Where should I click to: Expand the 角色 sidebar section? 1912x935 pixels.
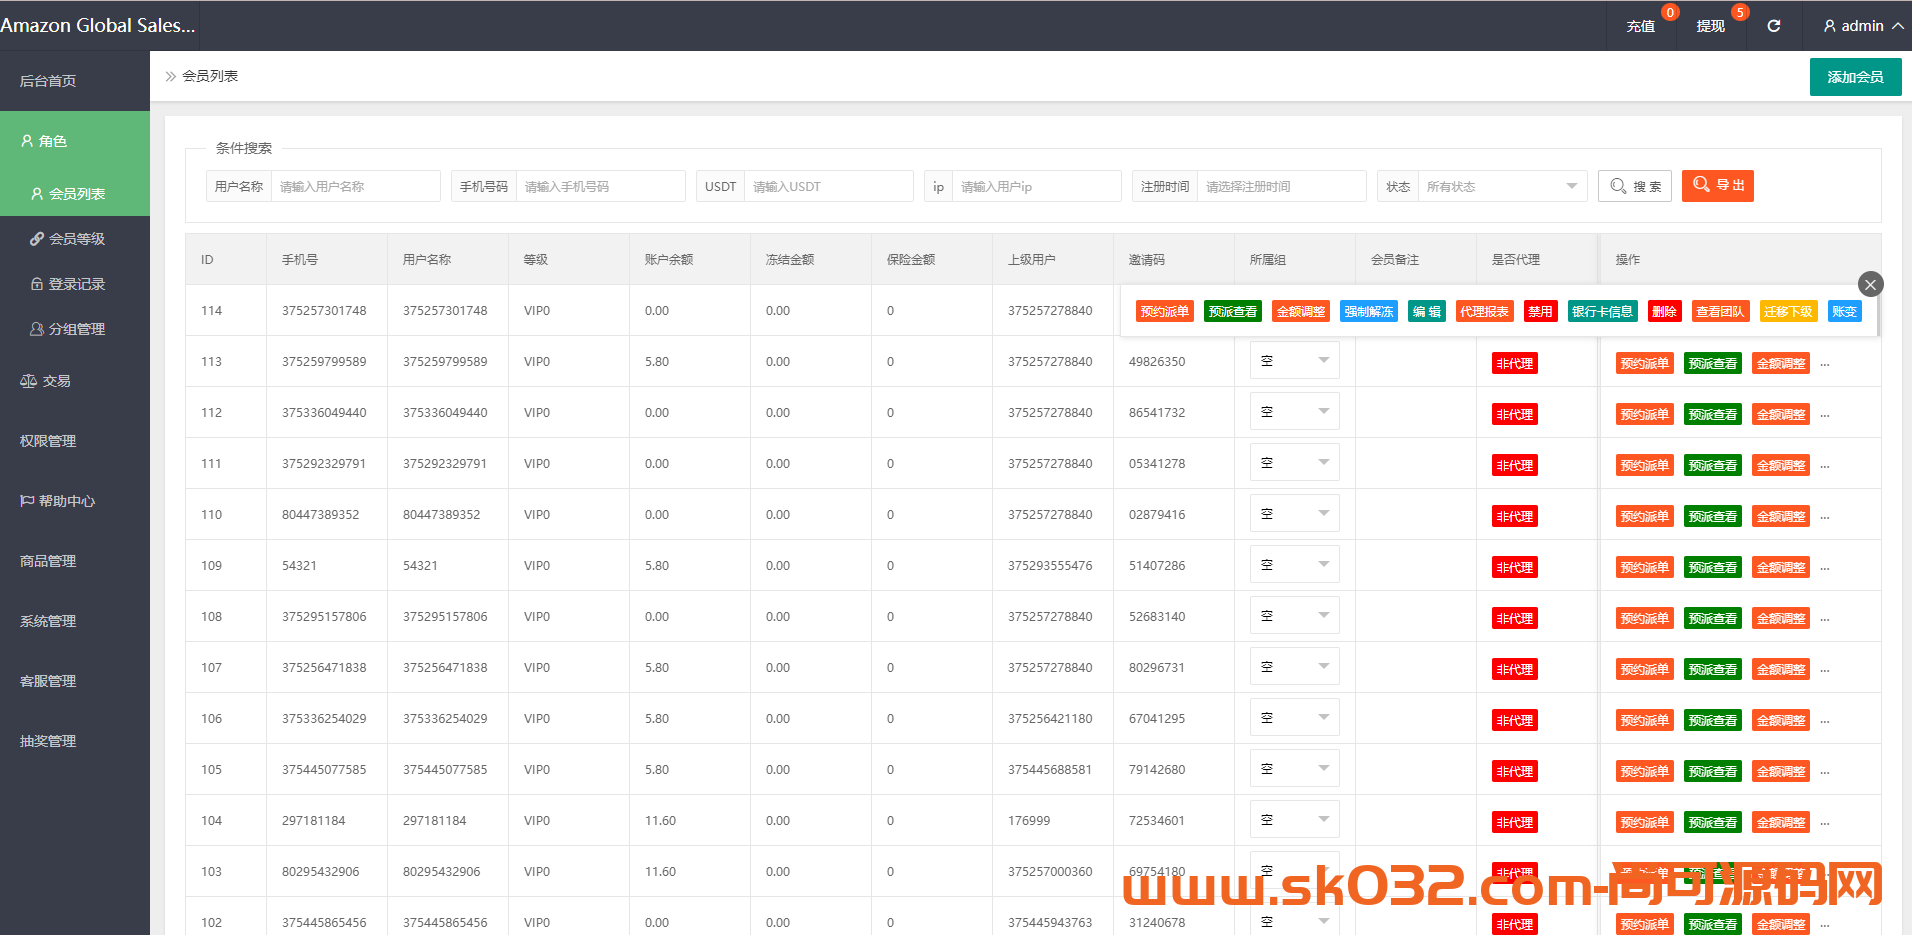tap(75, 141)
